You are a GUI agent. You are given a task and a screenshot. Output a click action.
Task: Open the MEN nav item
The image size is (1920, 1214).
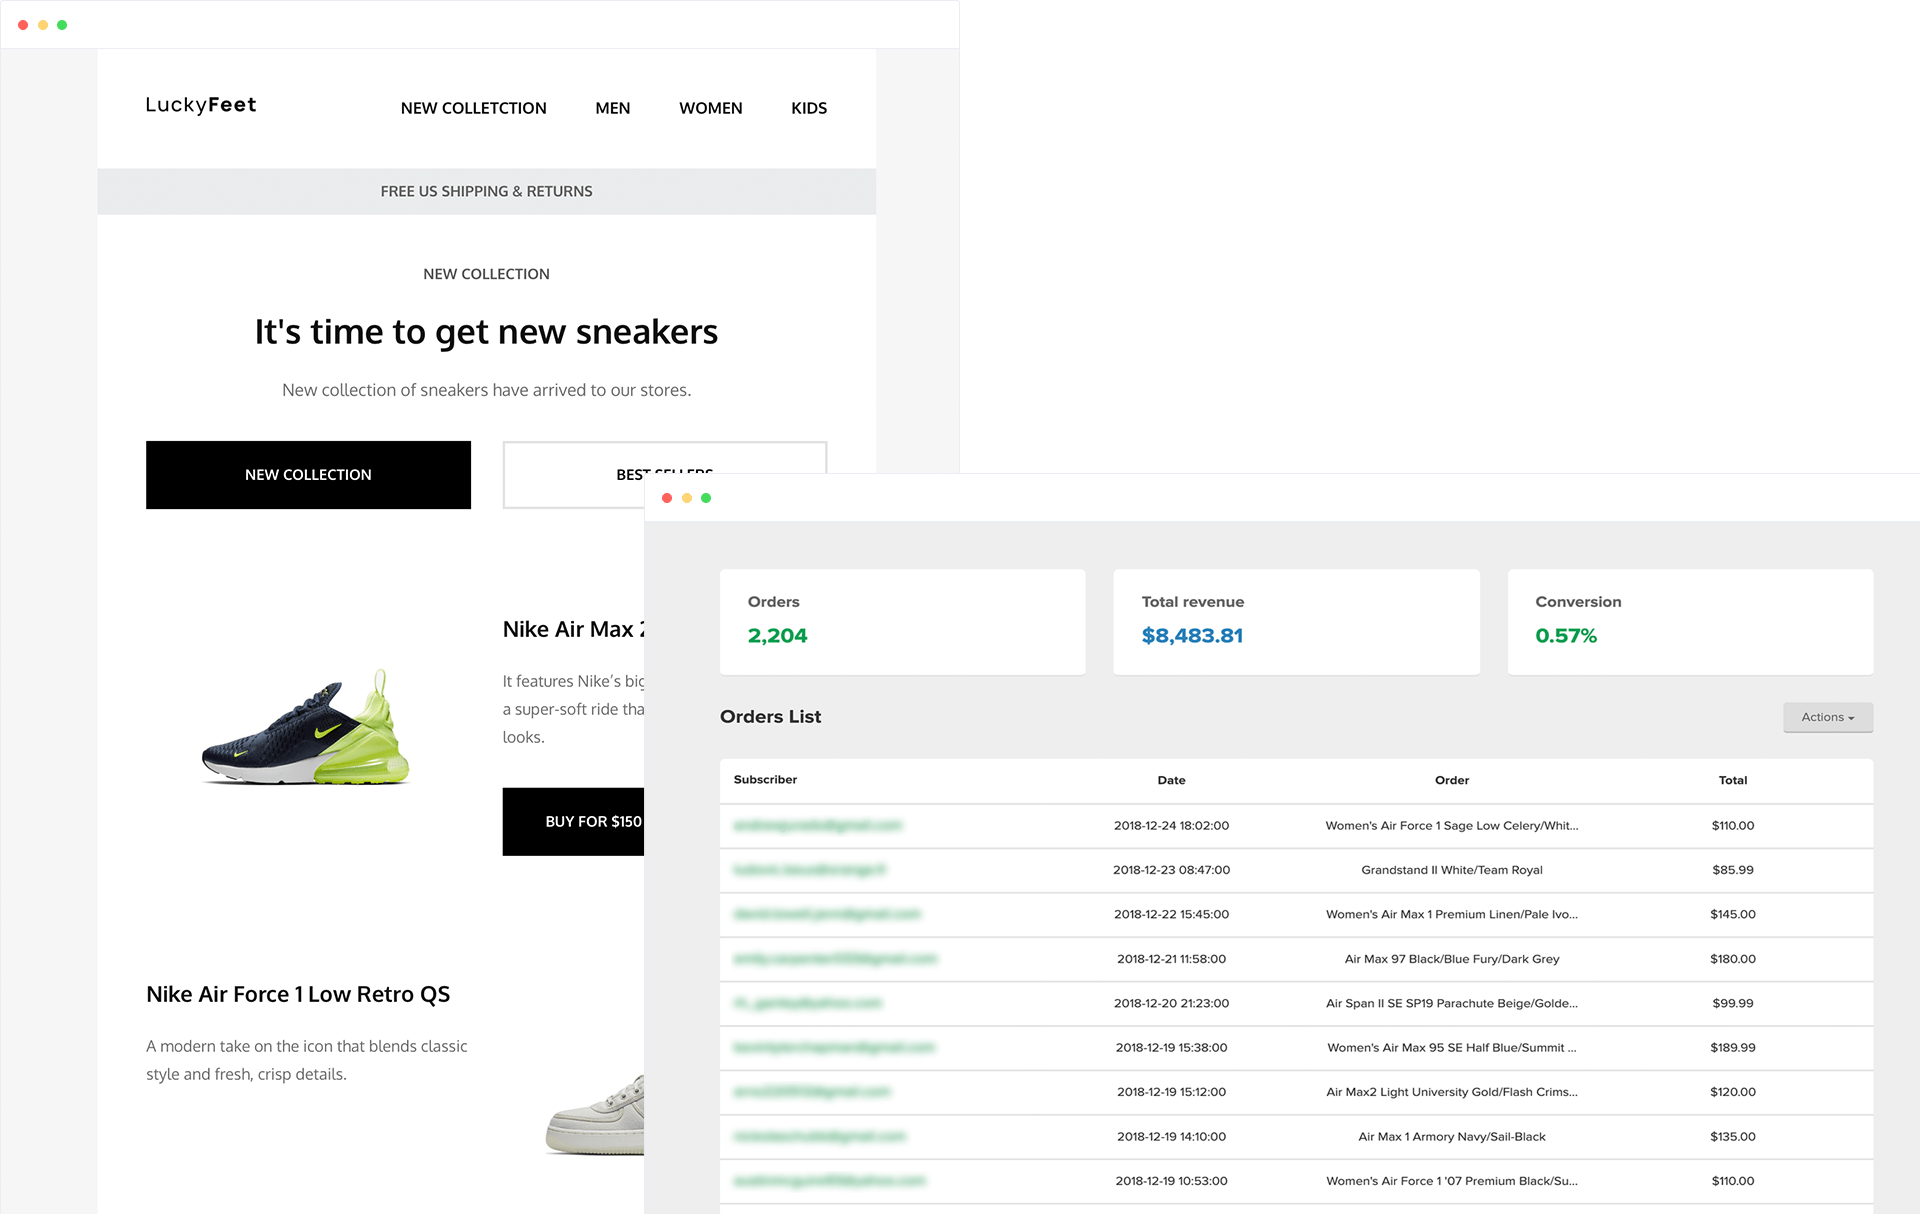pos(612,108)
